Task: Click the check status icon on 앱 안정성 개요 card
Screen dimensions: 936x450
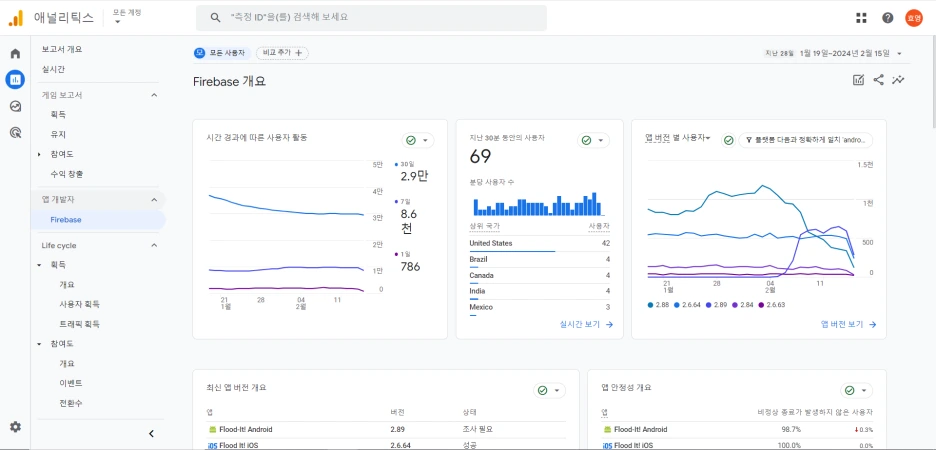Action: click(849, 390)
